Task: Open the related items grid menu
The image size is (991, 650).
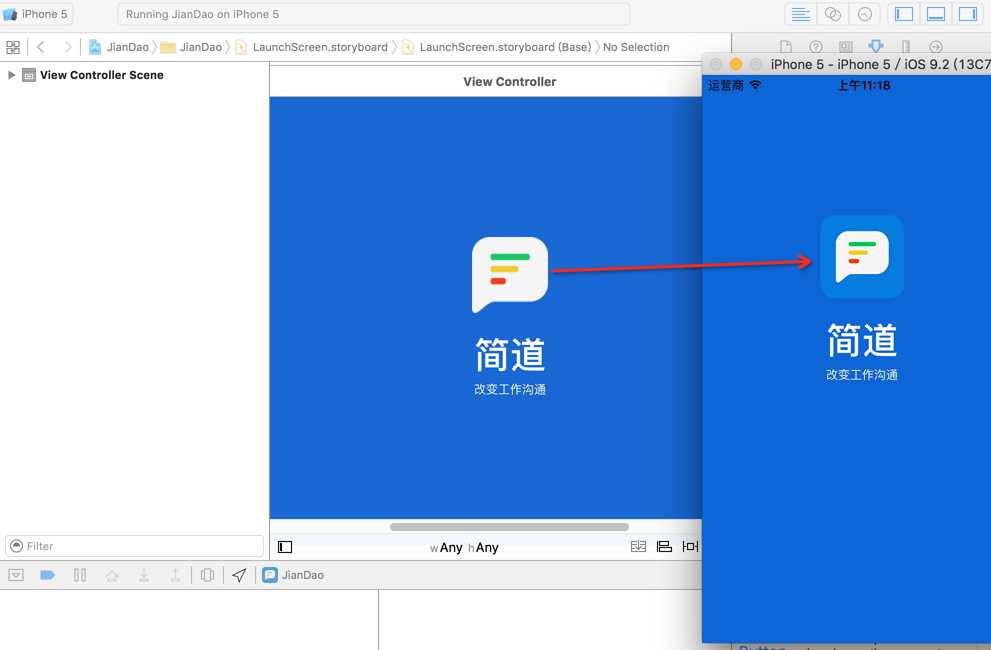Action: (13, 47)
